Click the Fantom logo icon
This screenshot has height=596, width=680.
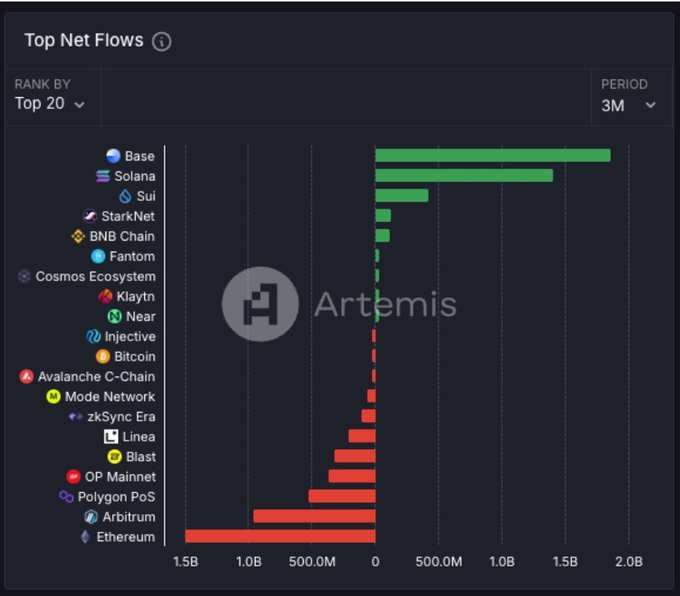pos(98,256)
